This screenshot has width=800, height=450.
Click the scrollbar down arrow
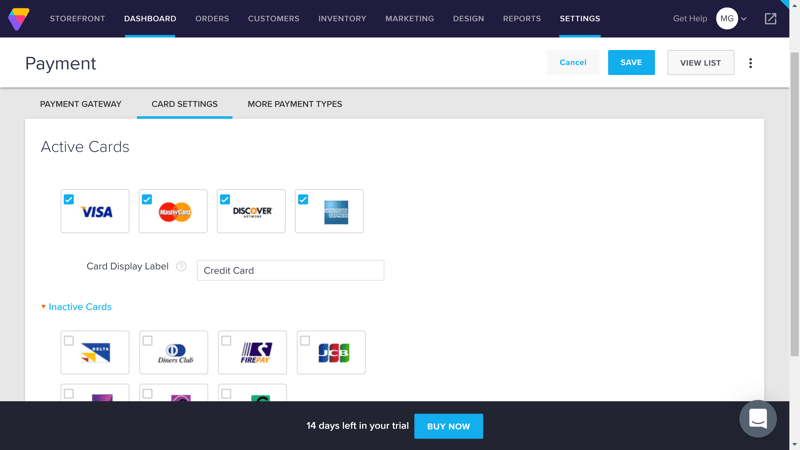pyautogui.click(x=794, y=445)
